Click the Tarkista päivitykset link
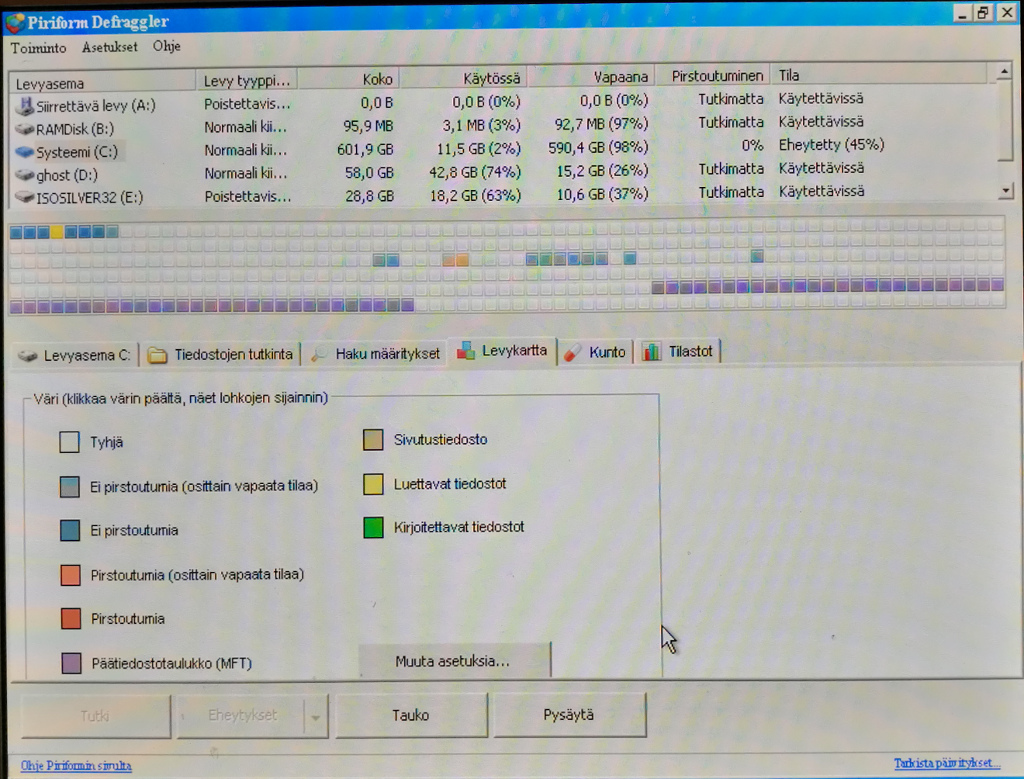The height and width of the screenshot is (779, 1024). pyautogui.click(x=947, y=763)
